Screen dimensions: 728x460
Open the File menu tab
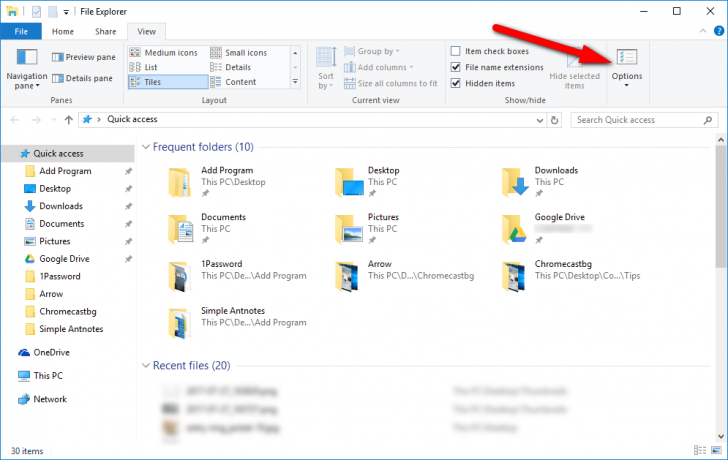click(21, 31)
